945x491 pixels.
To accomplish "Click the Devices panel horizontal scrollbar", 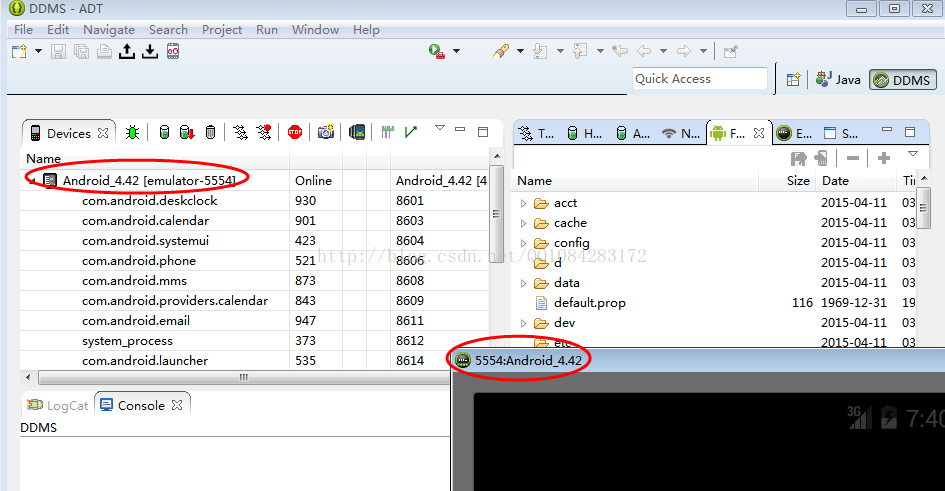I will coord(243,378).
